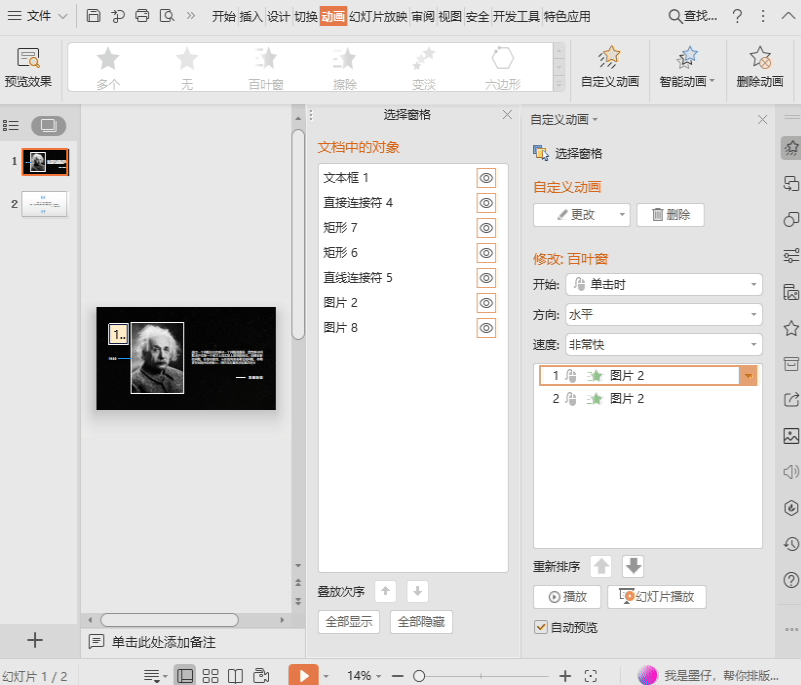Switch to the 开始 ribbon tab
This screenshot has height=685, width=801.
[224, 17]
